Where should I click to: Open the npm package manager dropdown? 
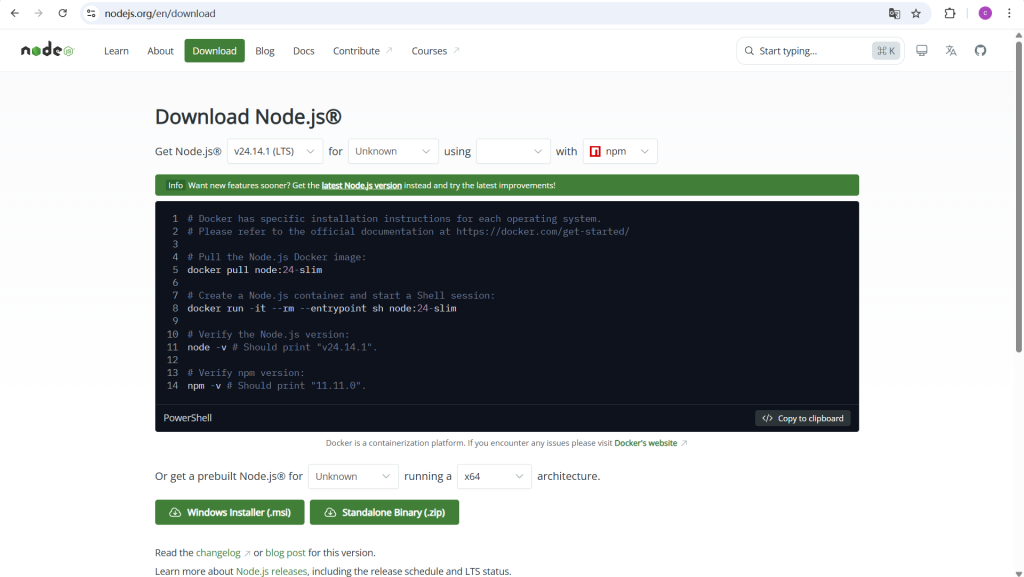click(x=620, y=151)
